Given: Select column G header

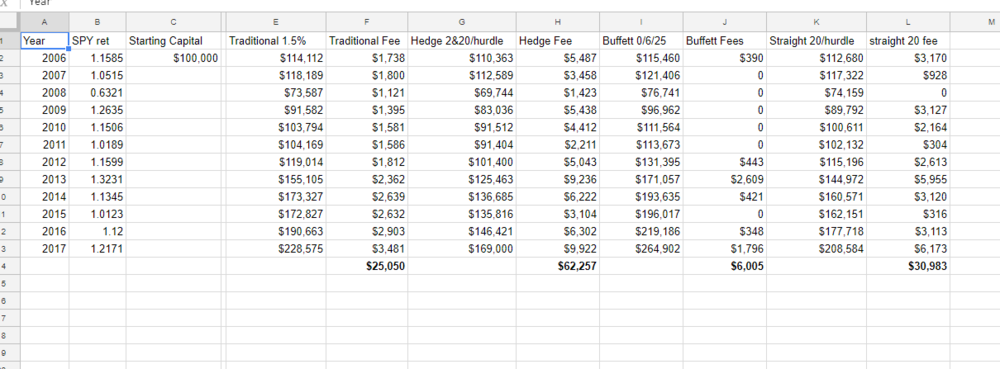Looking at the screenshot, I should [x=462, y=22].
